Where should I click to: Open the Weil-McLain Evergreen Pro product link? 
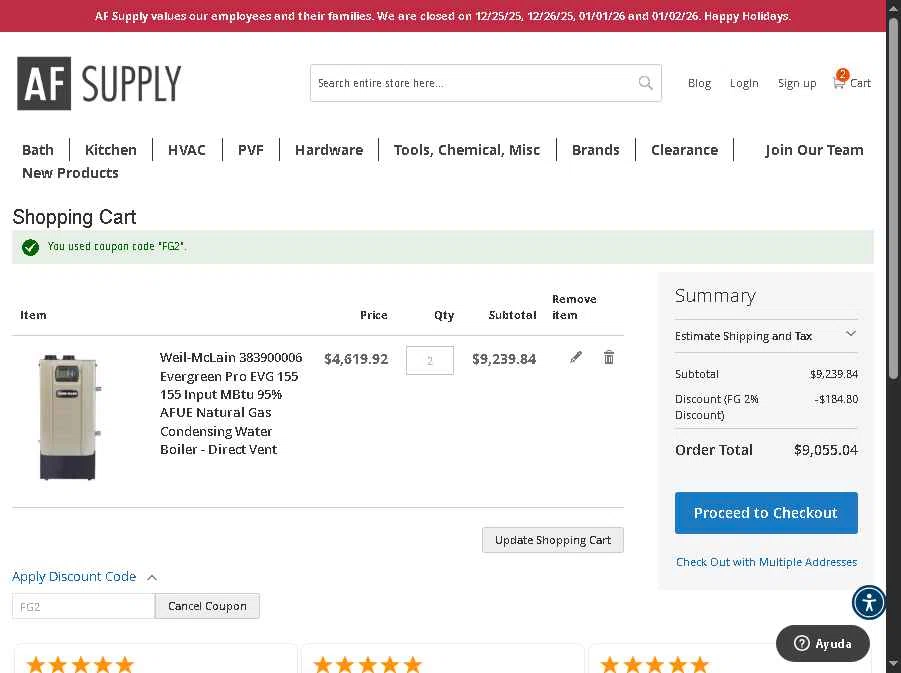tap(230, 403)
